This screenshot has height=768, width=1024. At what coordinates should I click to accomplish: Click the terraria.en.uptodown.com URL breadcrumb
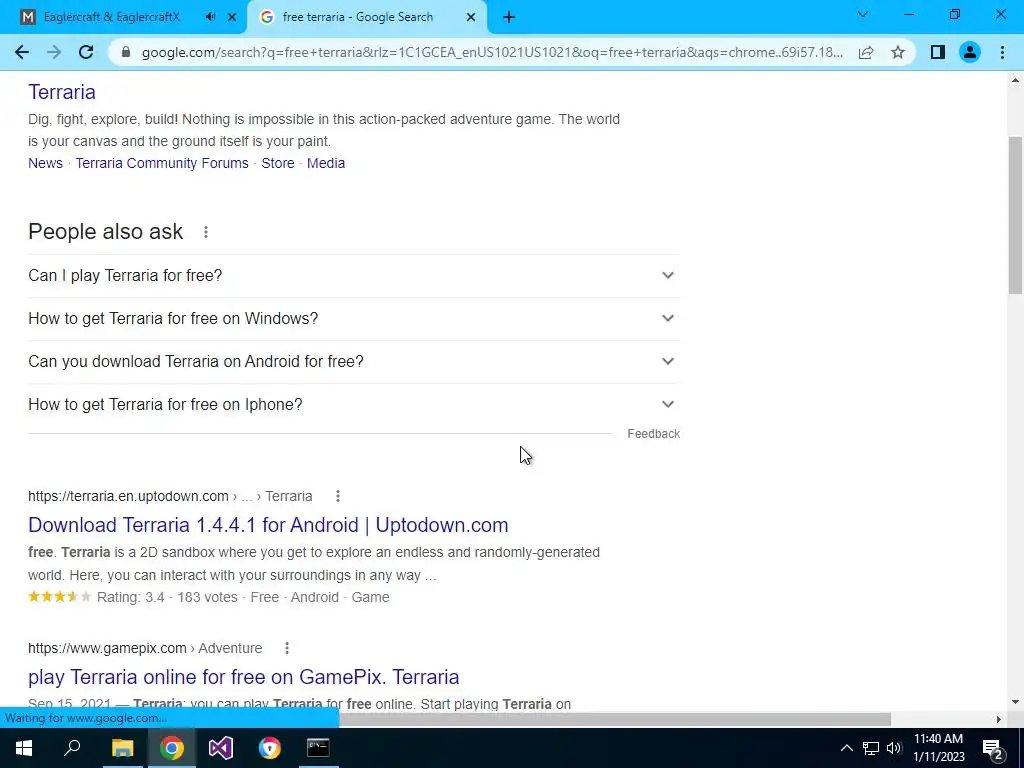[170, 496]
